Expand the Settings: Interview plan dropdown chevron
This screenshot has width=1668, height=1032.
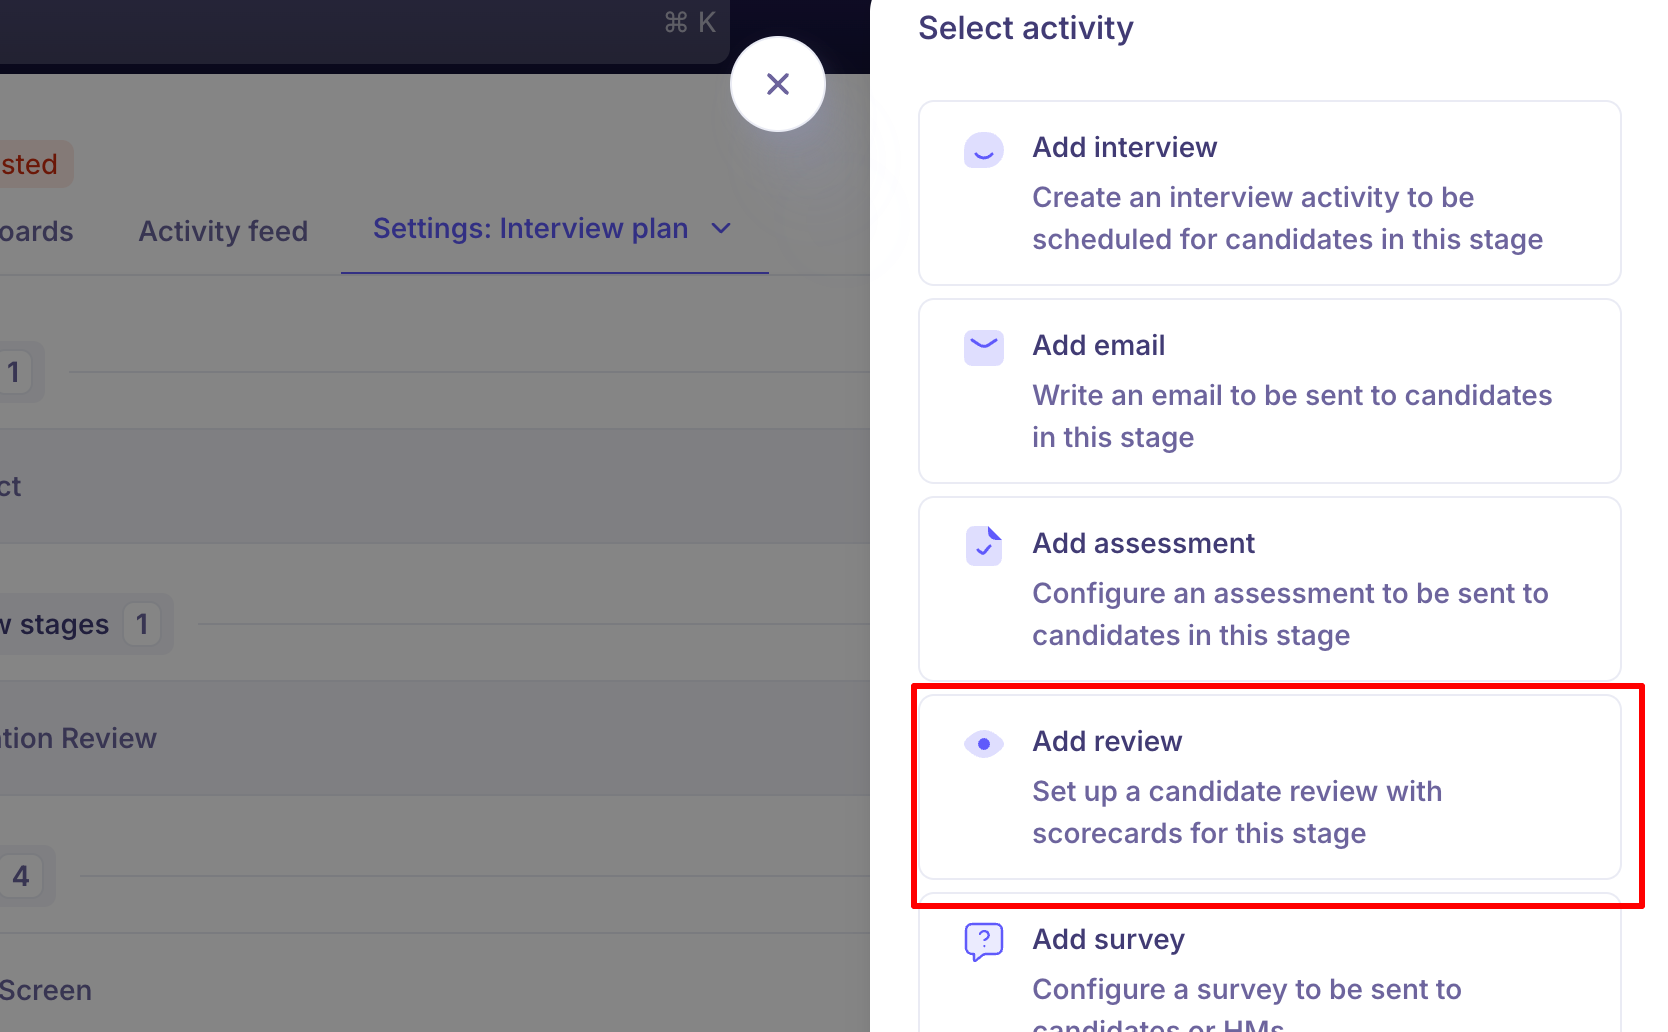pos(721,229)
